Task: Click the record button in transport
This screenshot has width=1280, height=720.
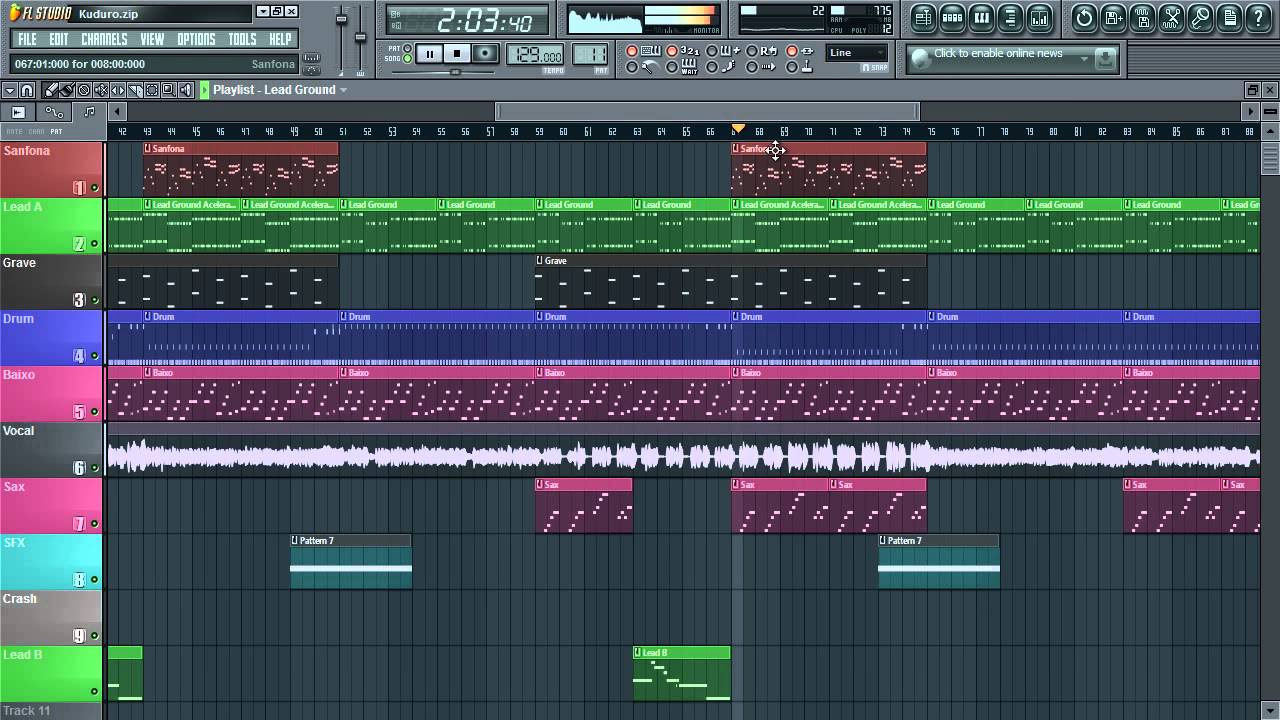Action: tap(485, 54)
